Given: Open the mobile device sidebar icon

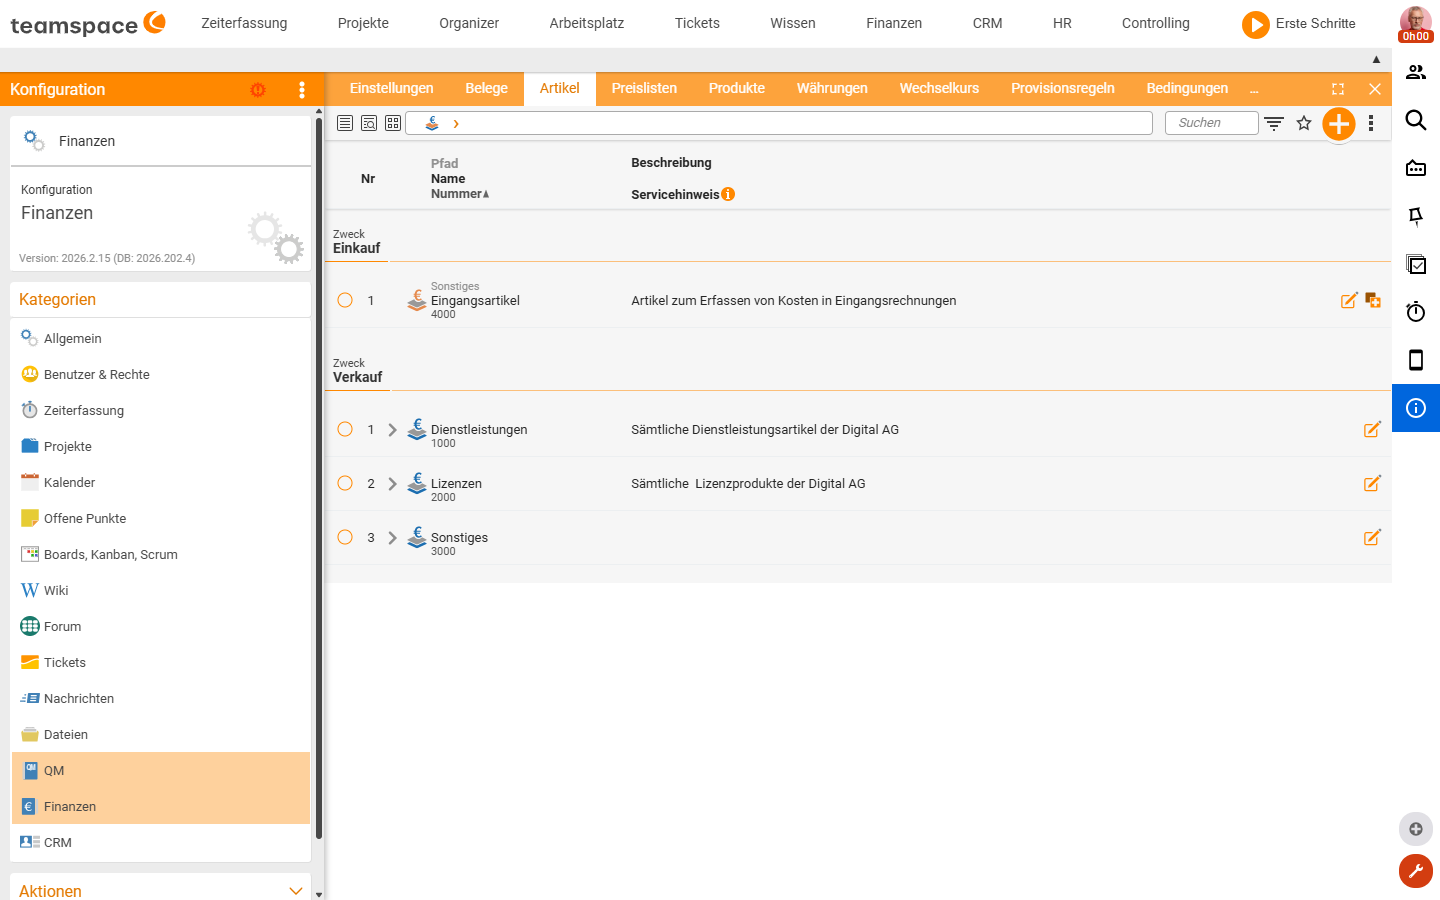Looking at the screenshot, I should click(1416, 360).
